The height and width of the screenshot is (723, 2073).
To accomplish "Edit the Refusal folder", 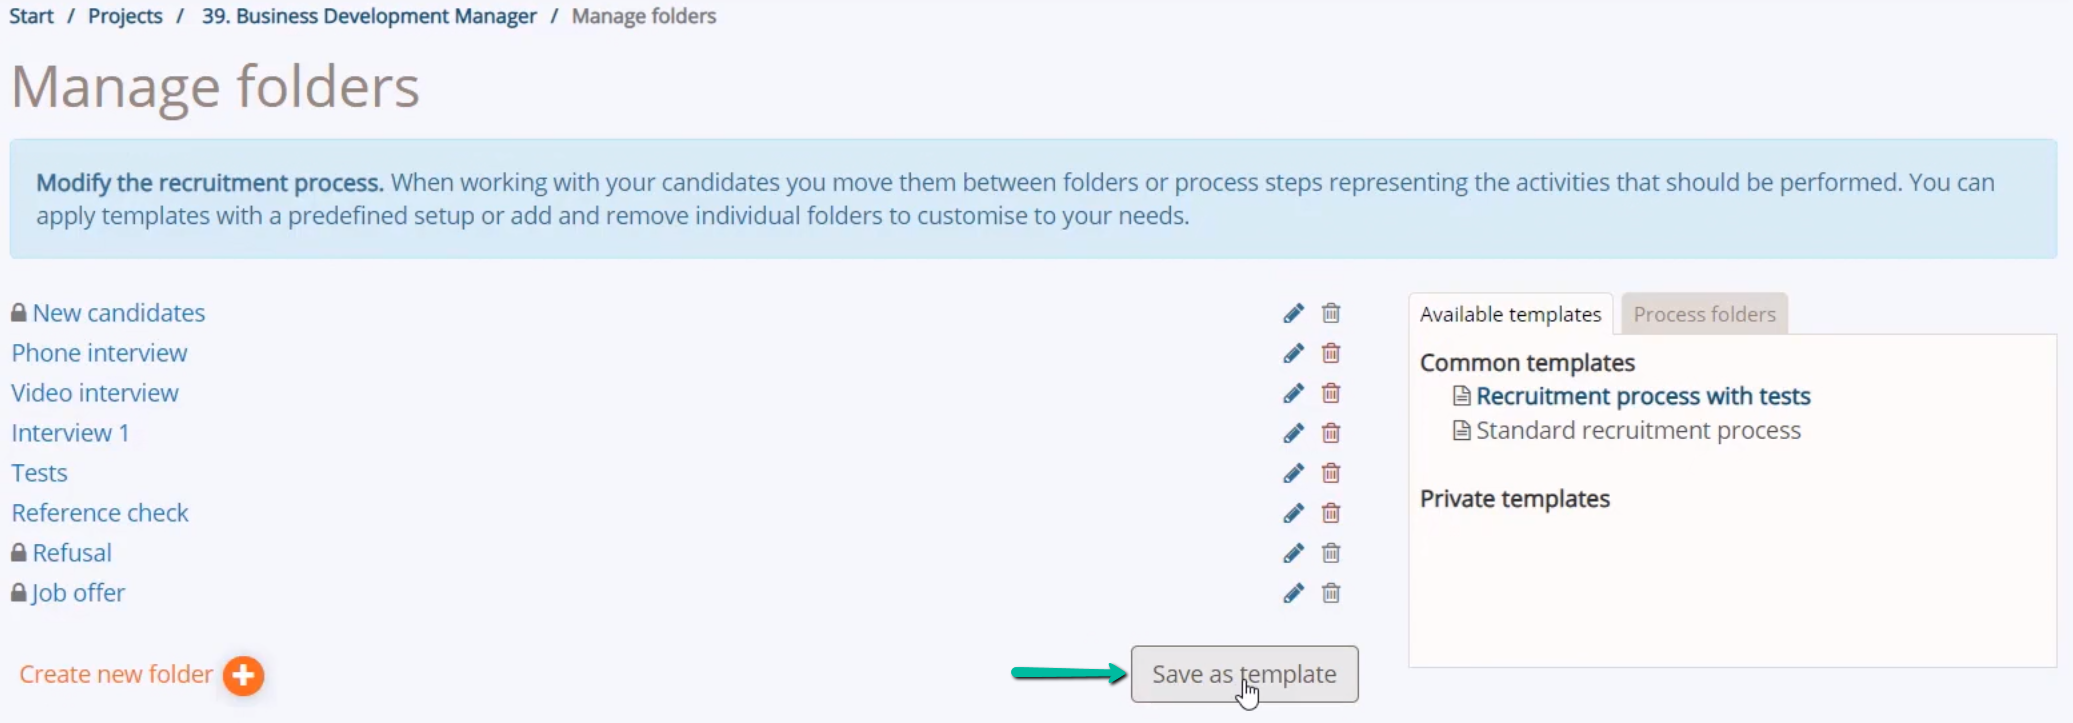I will [1293, 553].
